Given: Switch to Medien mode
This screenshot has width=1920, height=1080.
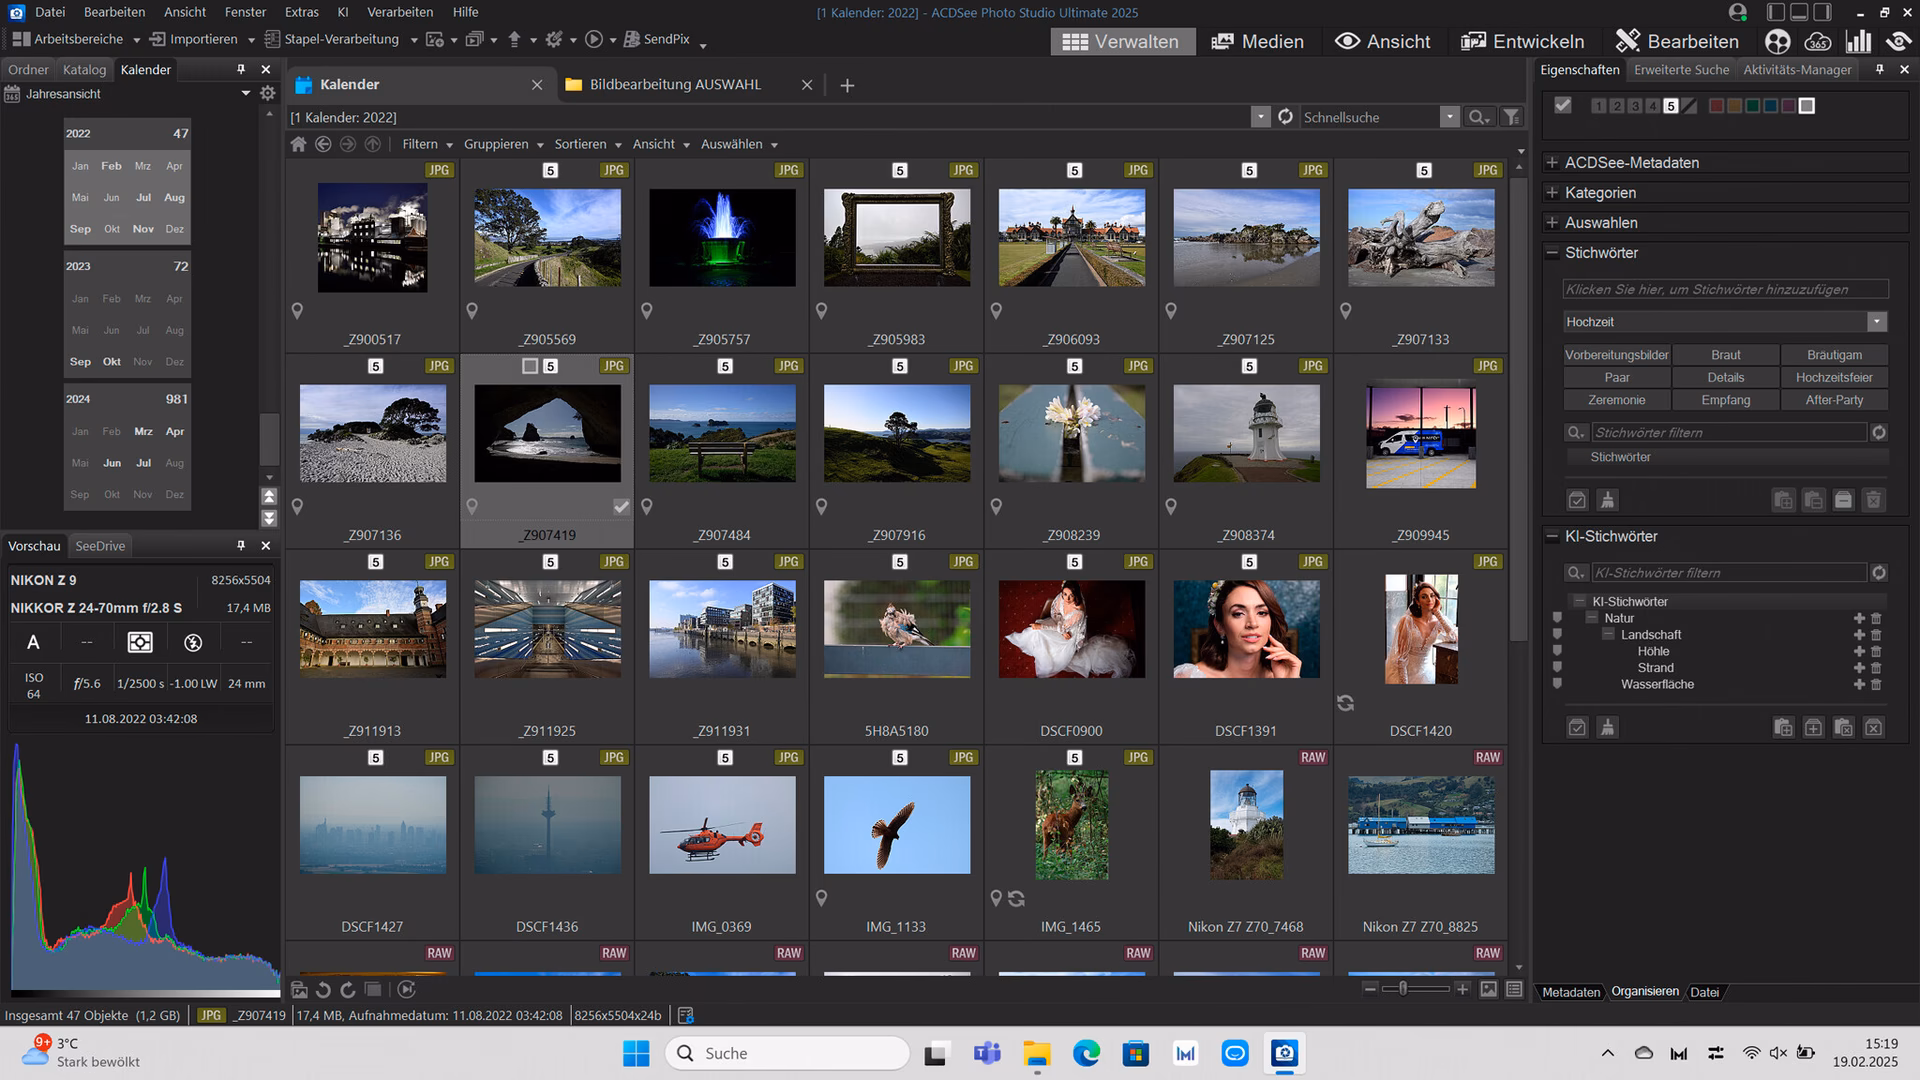Looking at the screenshot, I should (x=1257, y=41).
